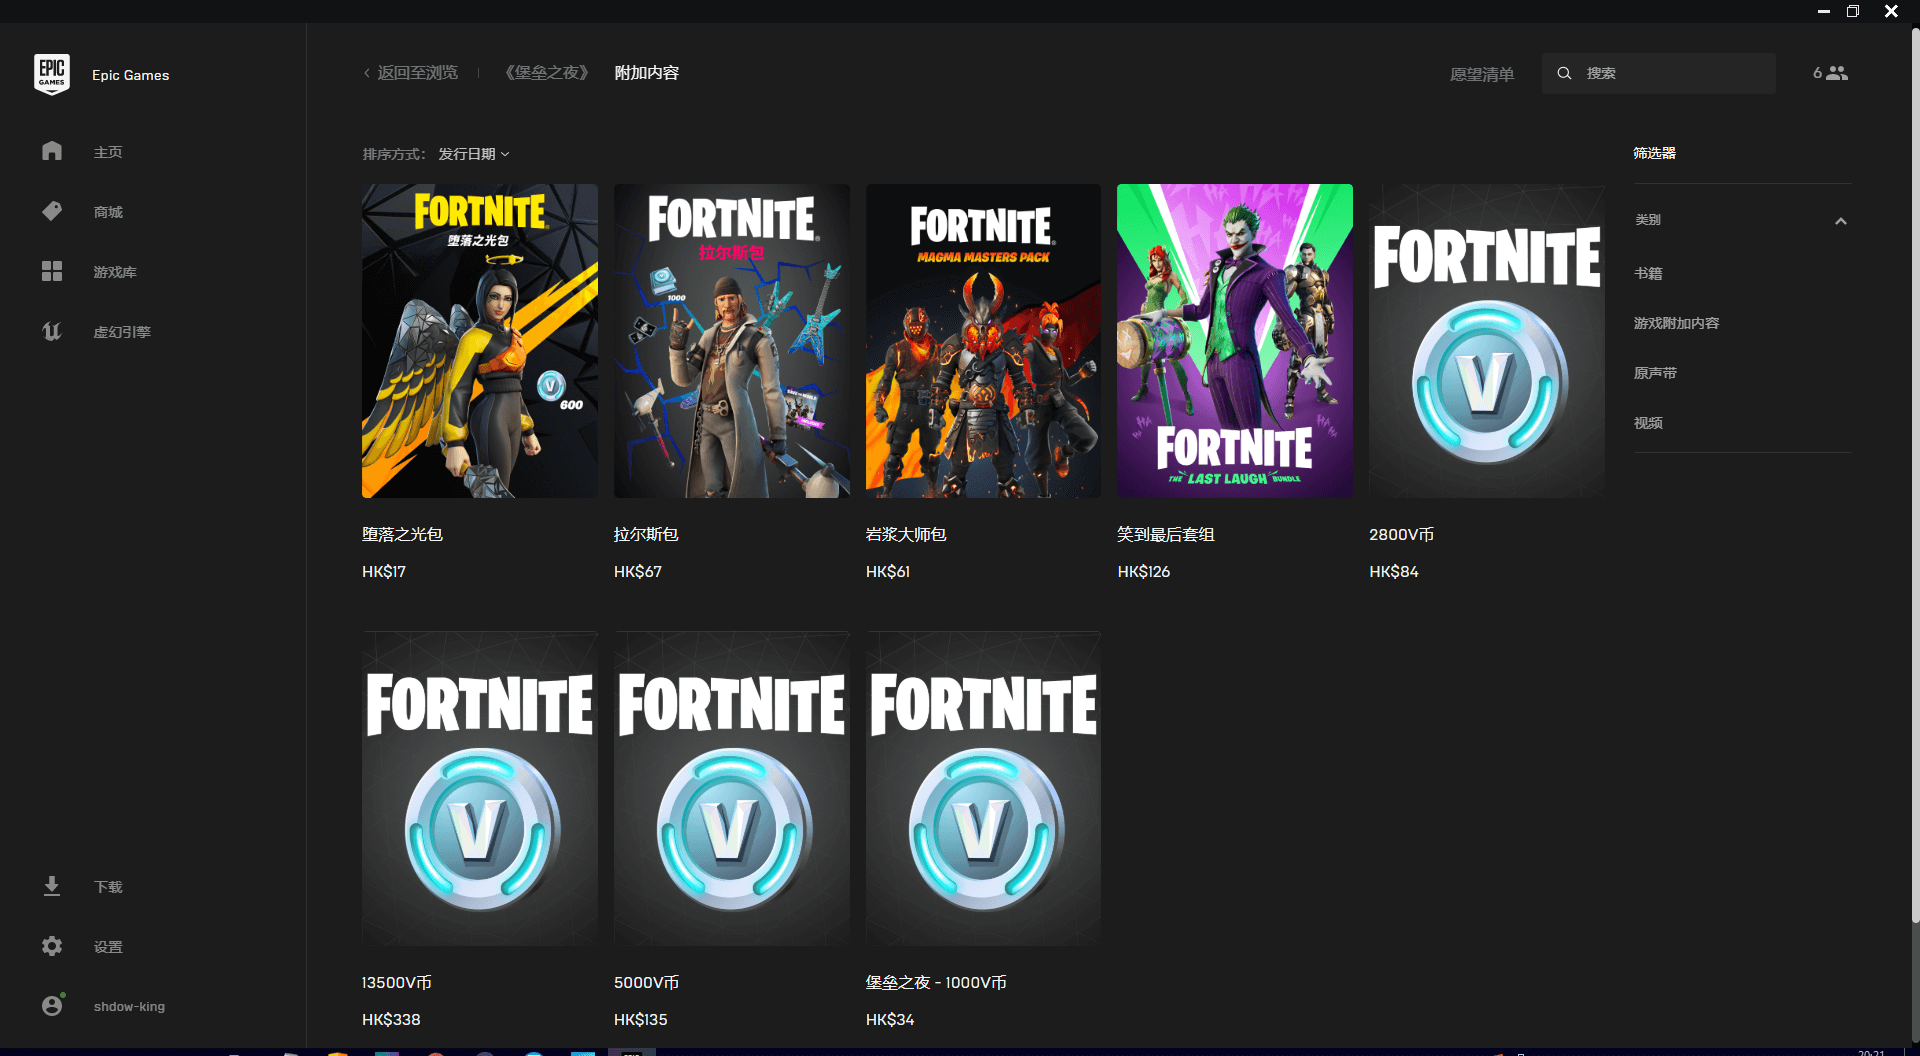This screenshot has width=1920, height=1056.
Task: Select 主页 in the sidebar
Action: 108,152
